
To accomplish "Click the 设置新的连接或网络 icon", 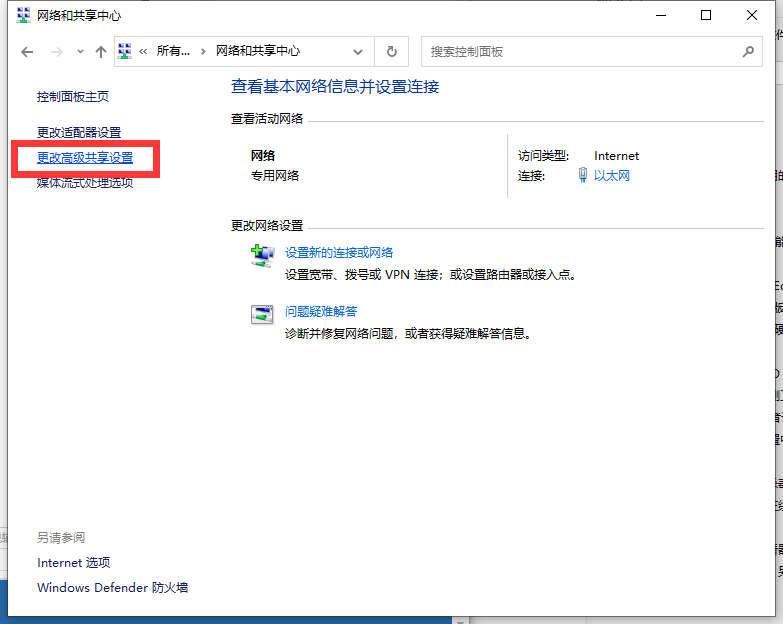I will pyautogui.click(x=262, y=256).
